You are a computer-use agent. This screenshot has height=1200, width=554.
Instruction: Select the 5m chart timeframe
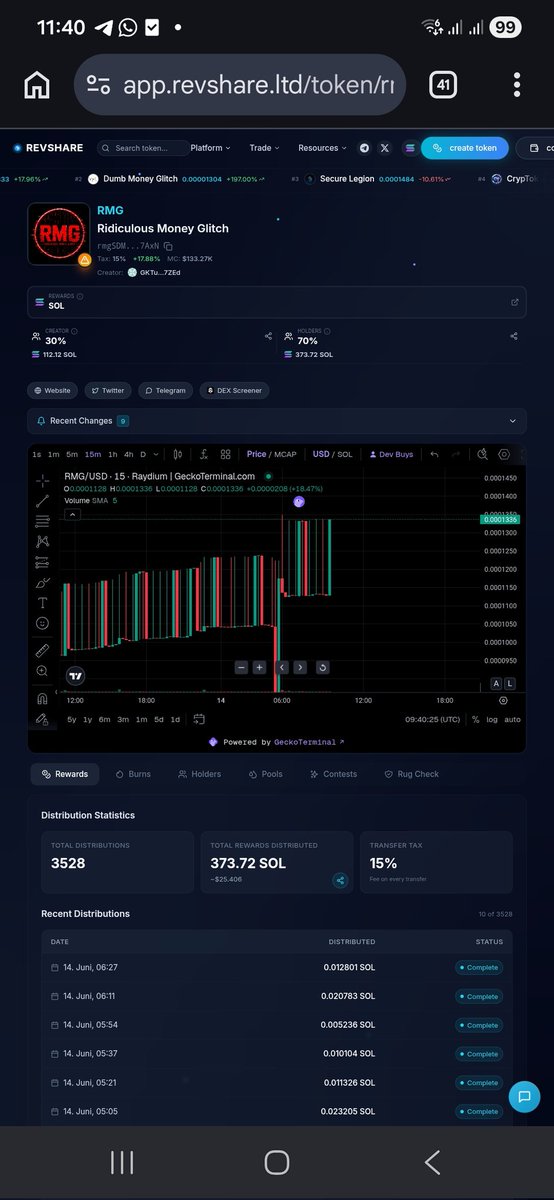72,454
